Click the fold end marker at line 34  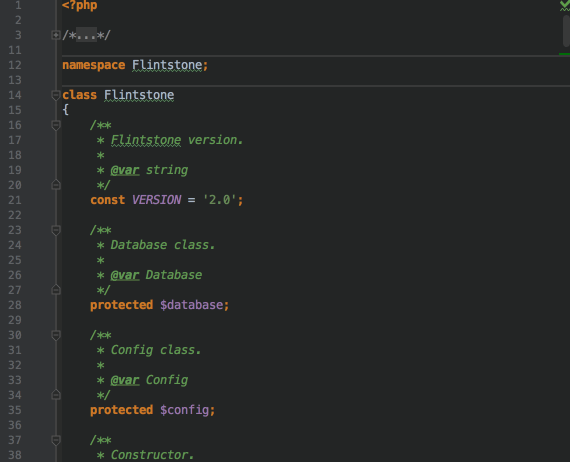56,395
